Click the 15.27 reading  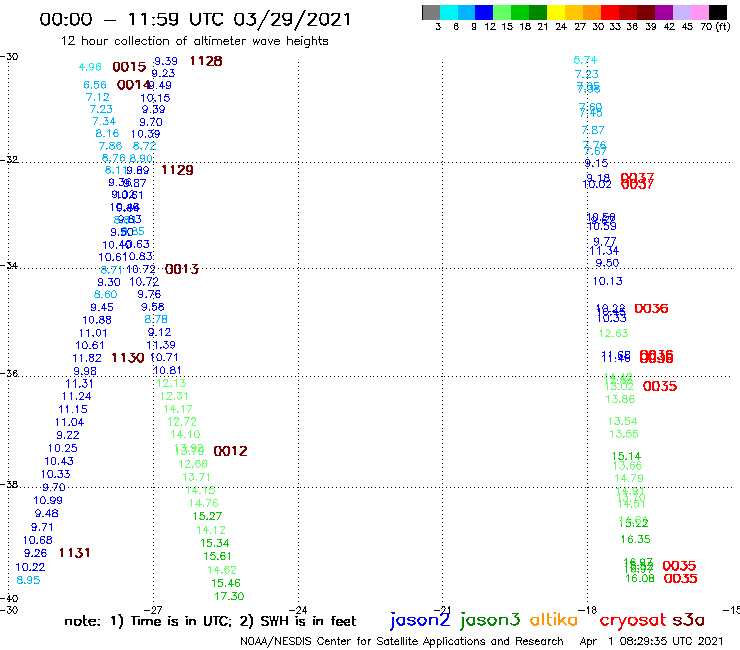(207, 516)
